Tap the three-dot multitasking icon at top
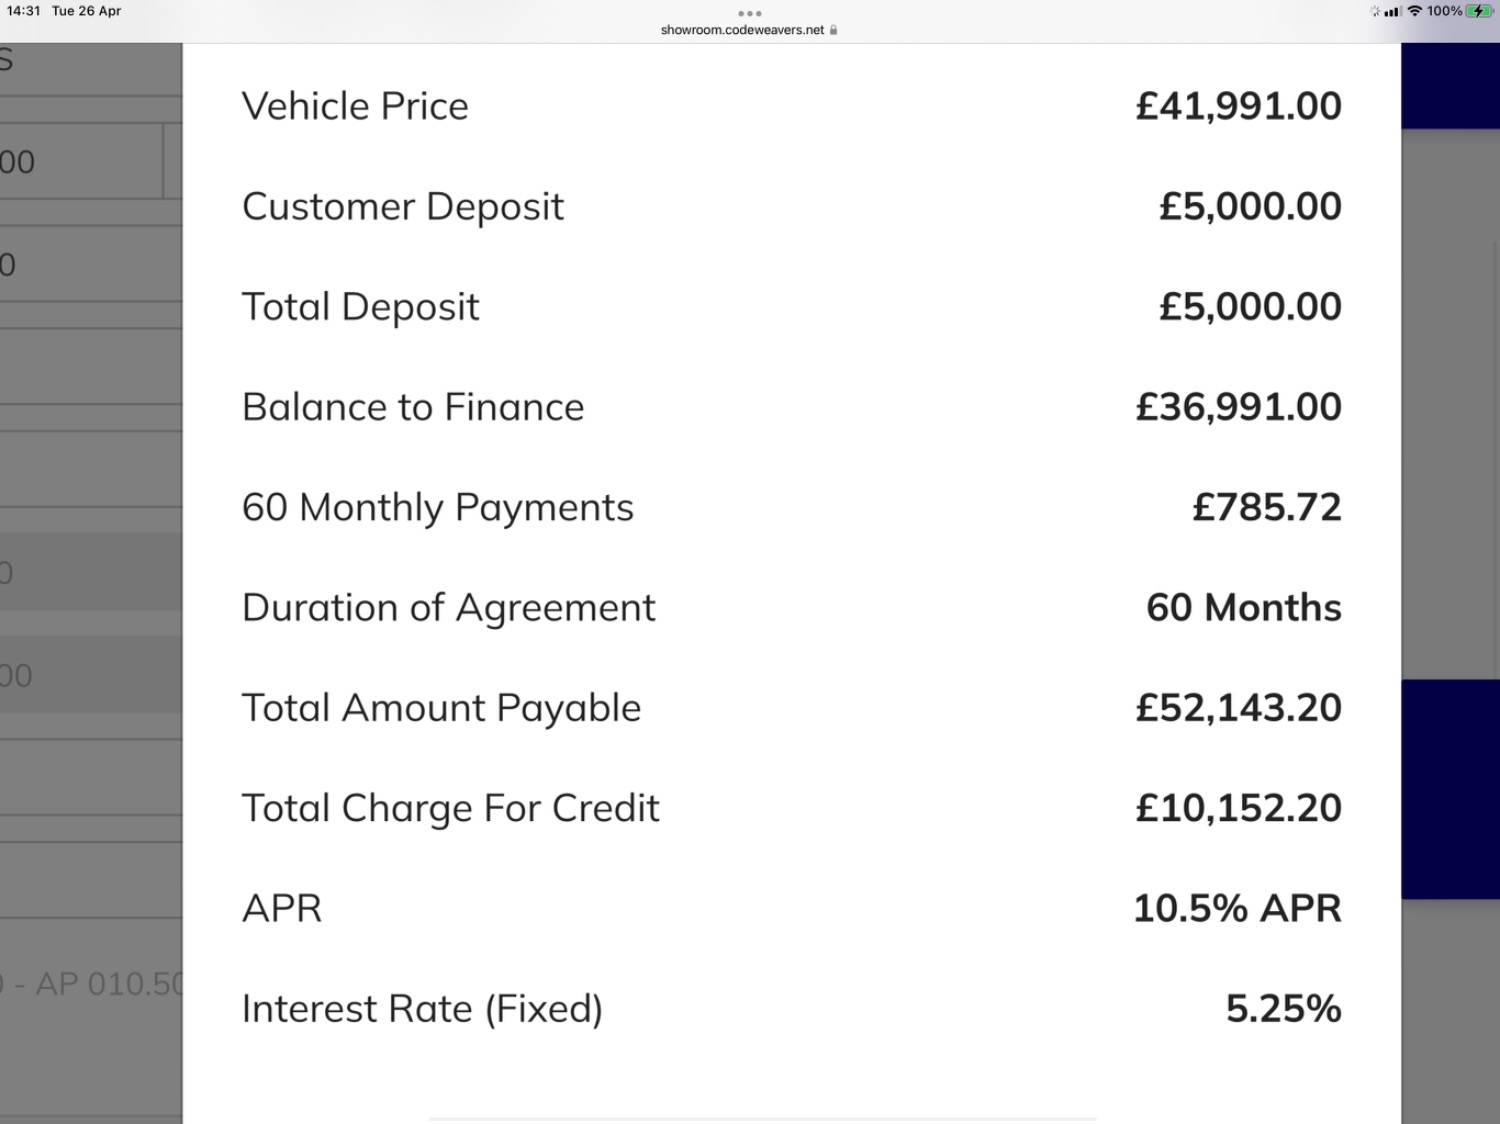 click(x=749, y=13)
